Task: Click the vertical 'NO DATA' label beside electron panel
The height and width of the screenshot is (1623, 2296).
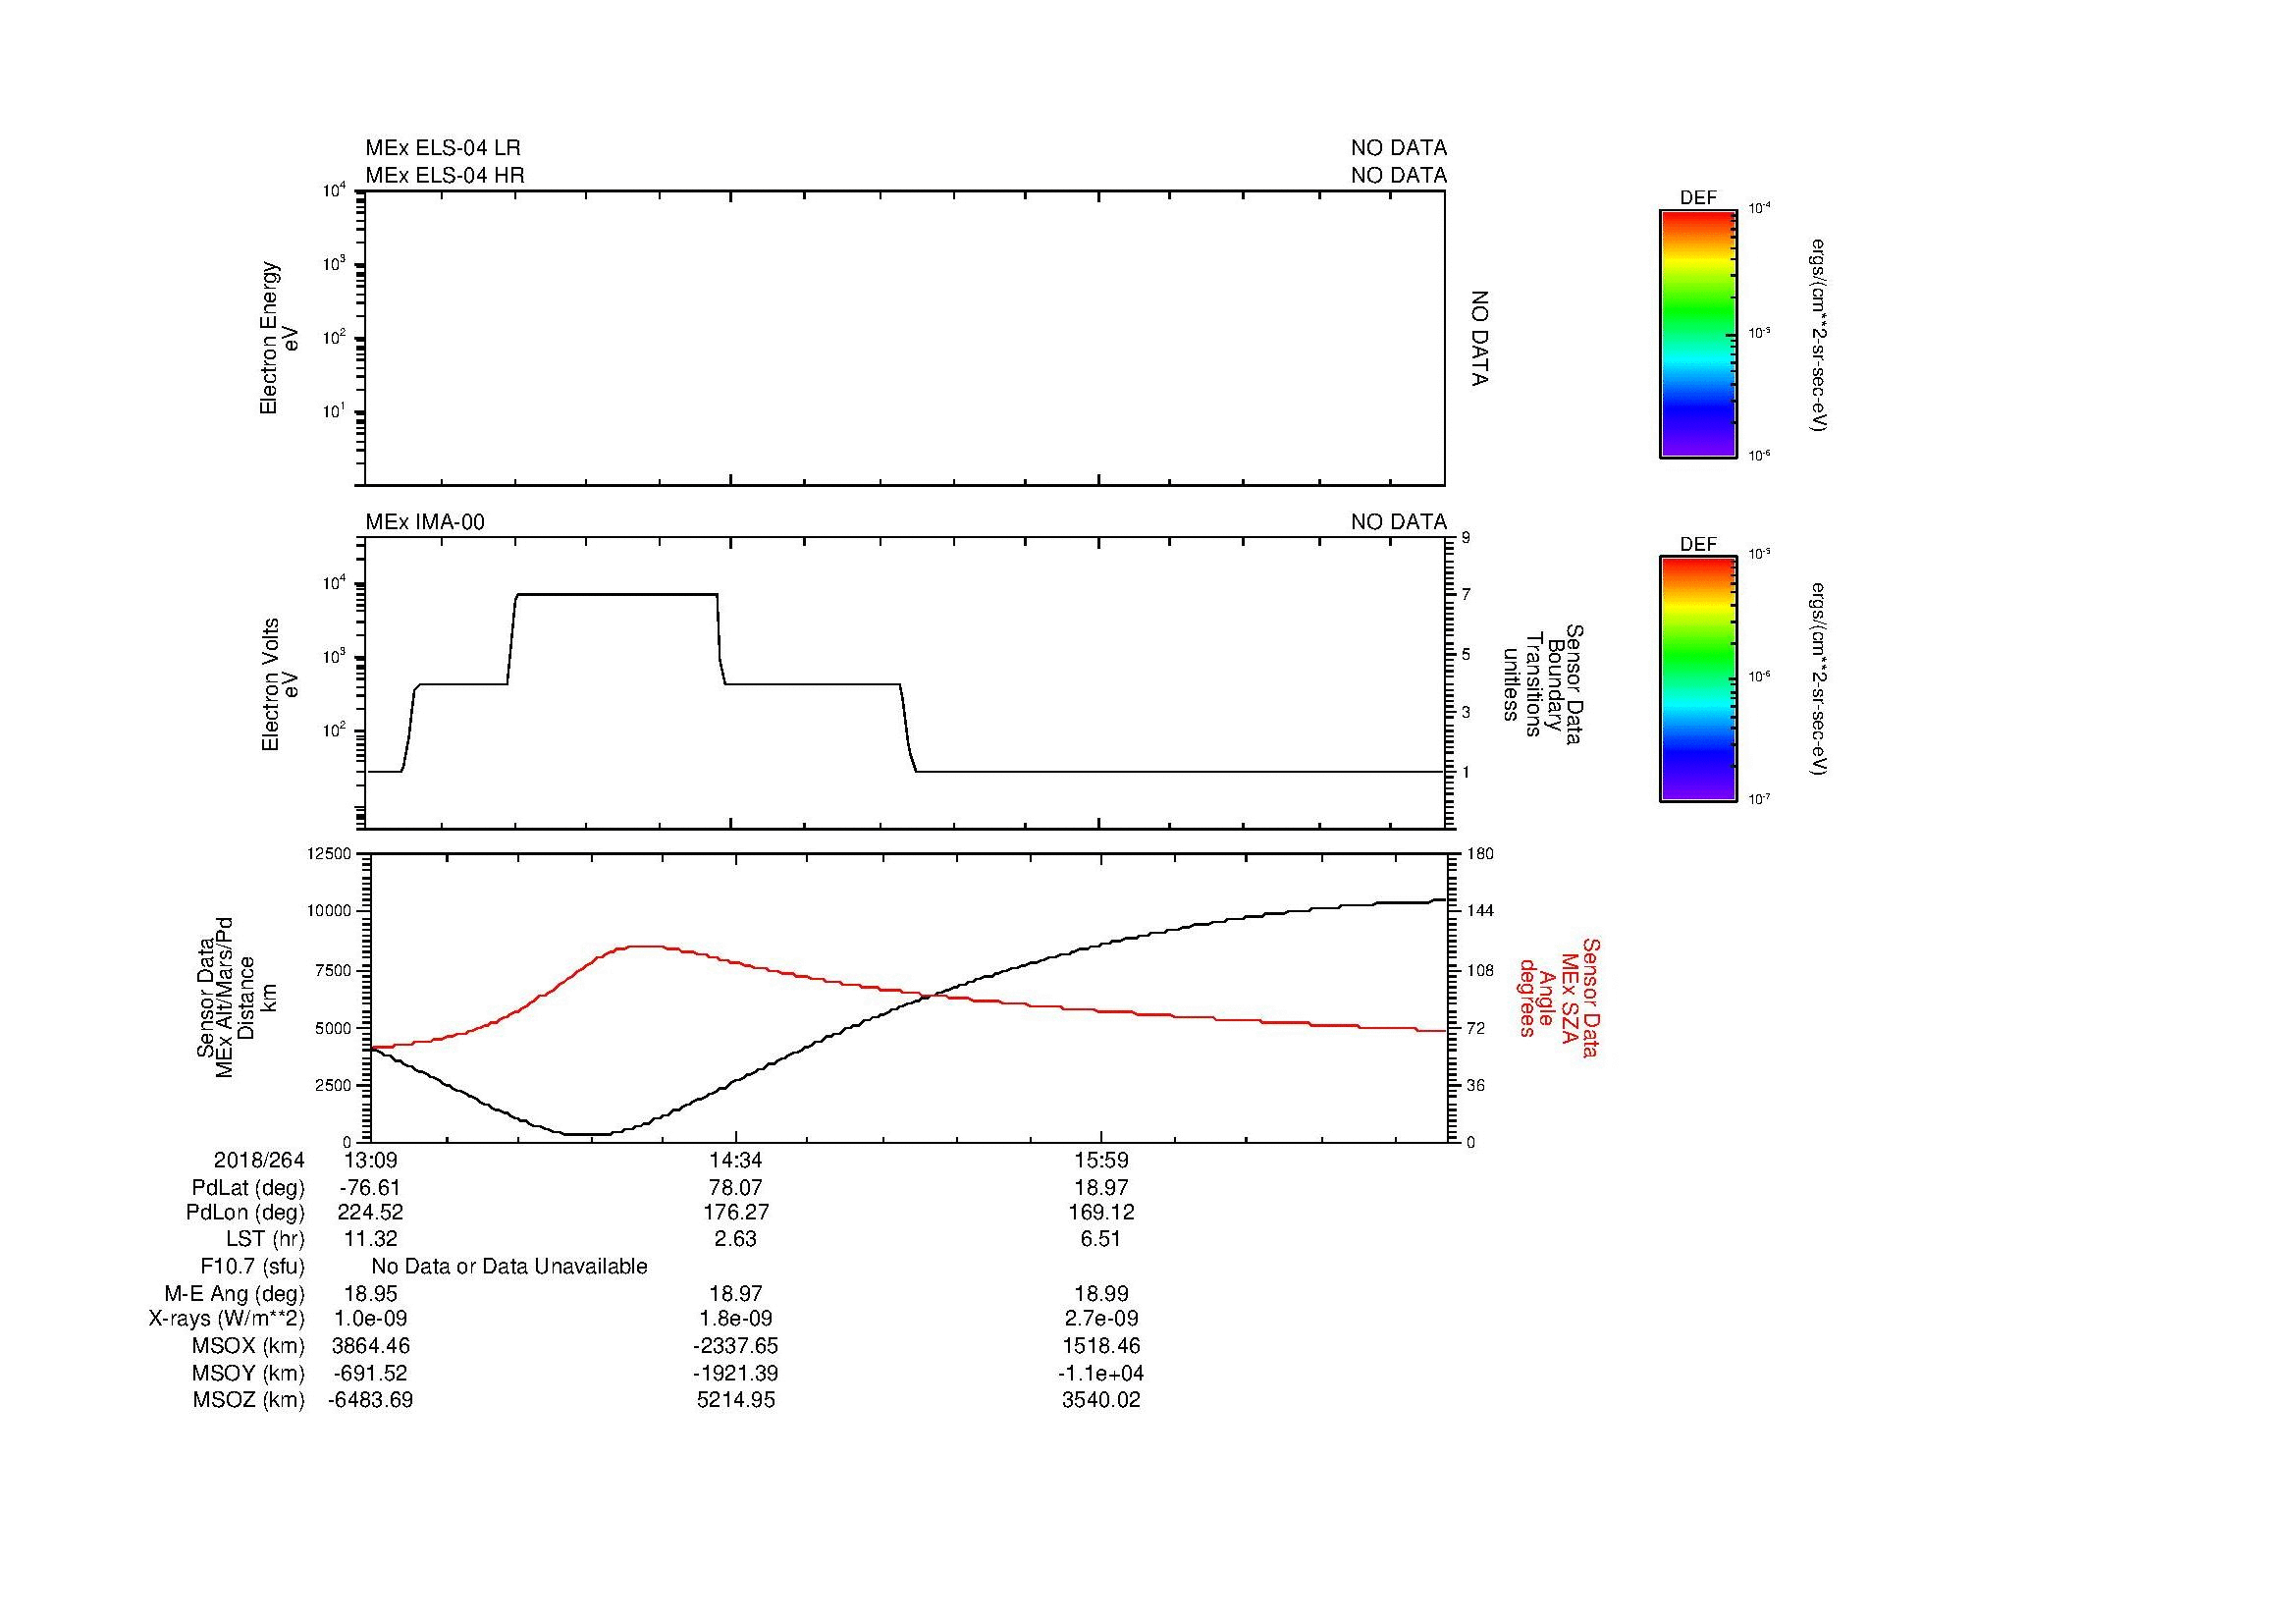Action: click(1481, 338)
